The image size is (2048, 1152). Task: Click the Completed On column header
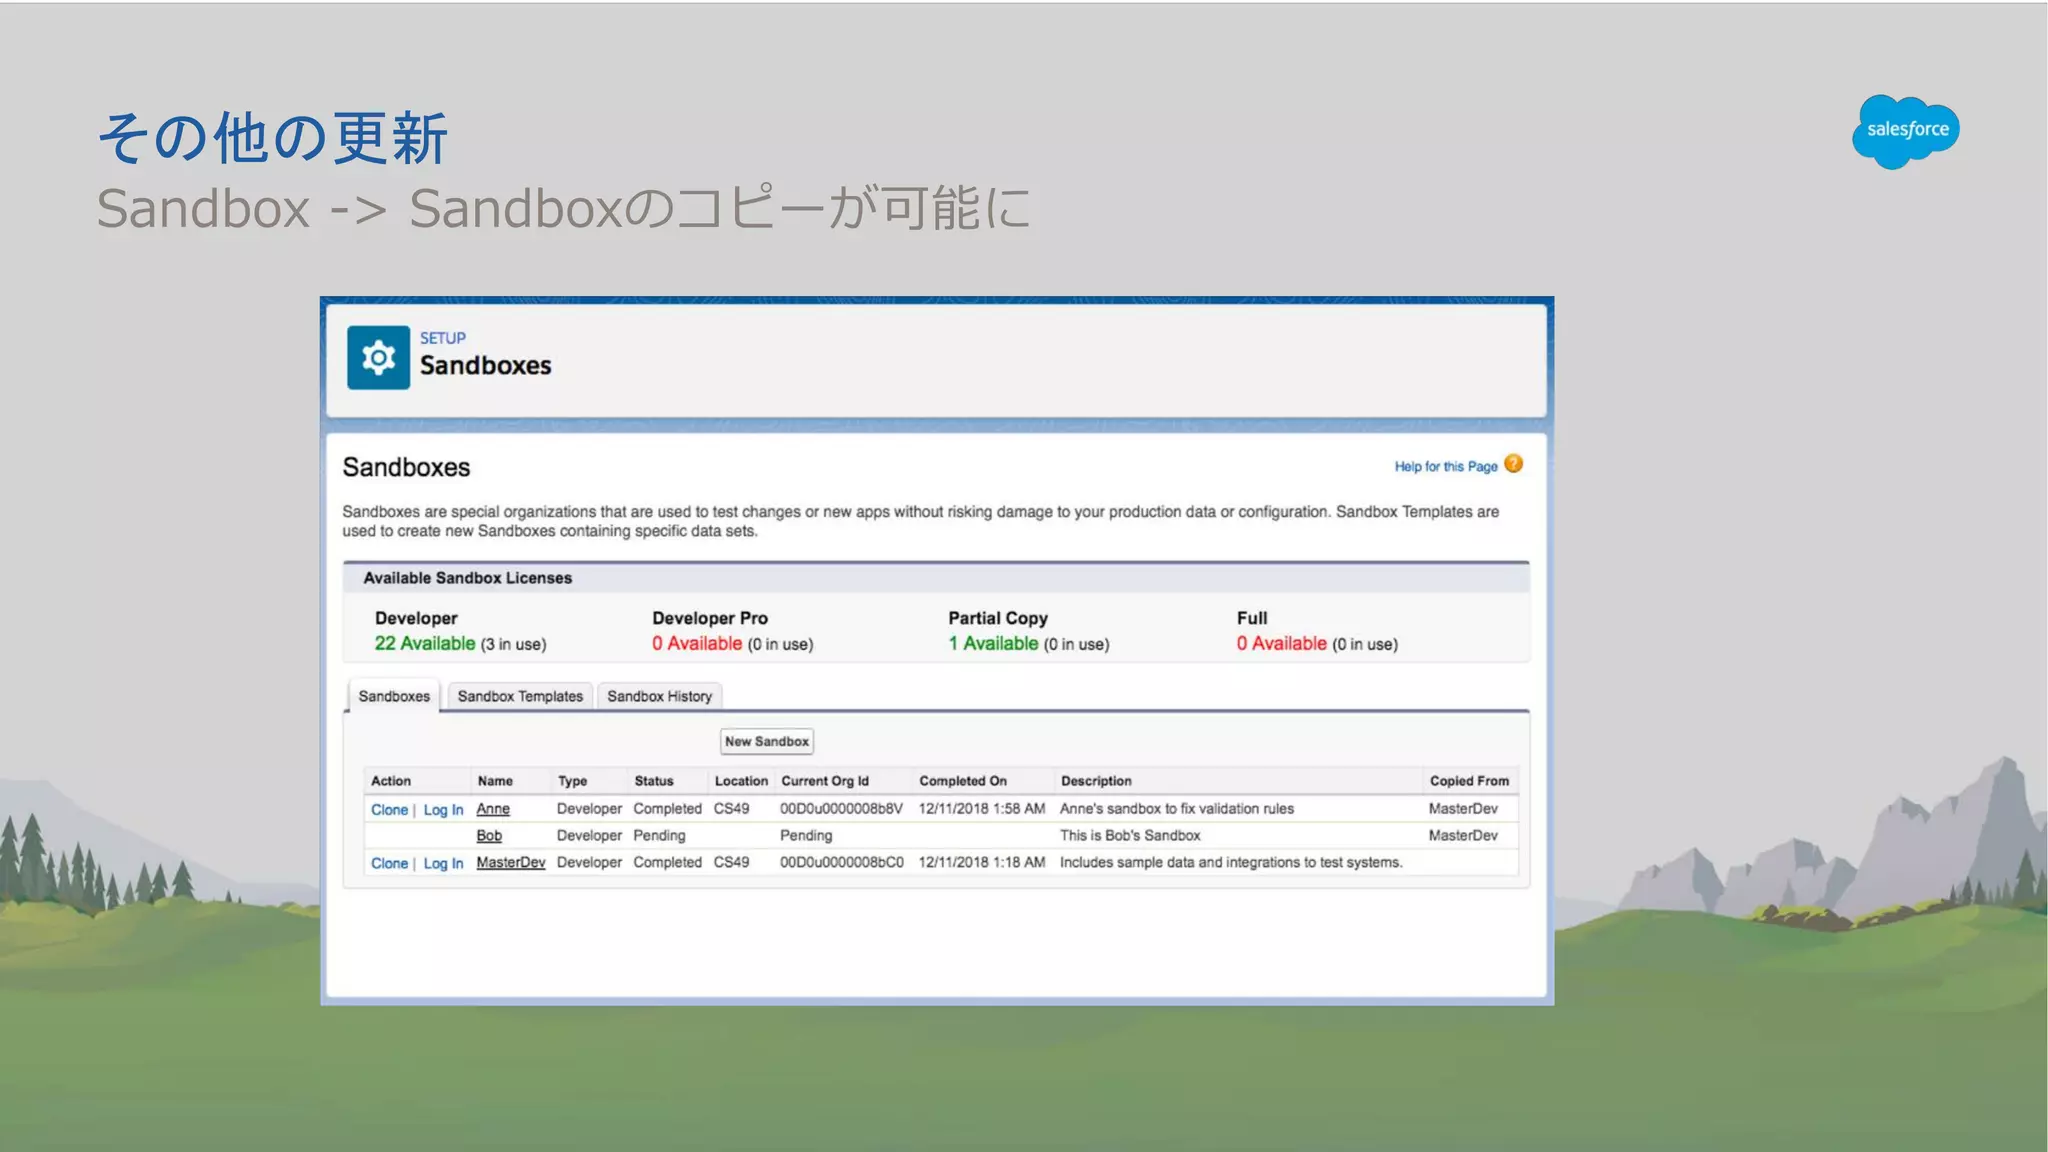(x=962, y=781)
